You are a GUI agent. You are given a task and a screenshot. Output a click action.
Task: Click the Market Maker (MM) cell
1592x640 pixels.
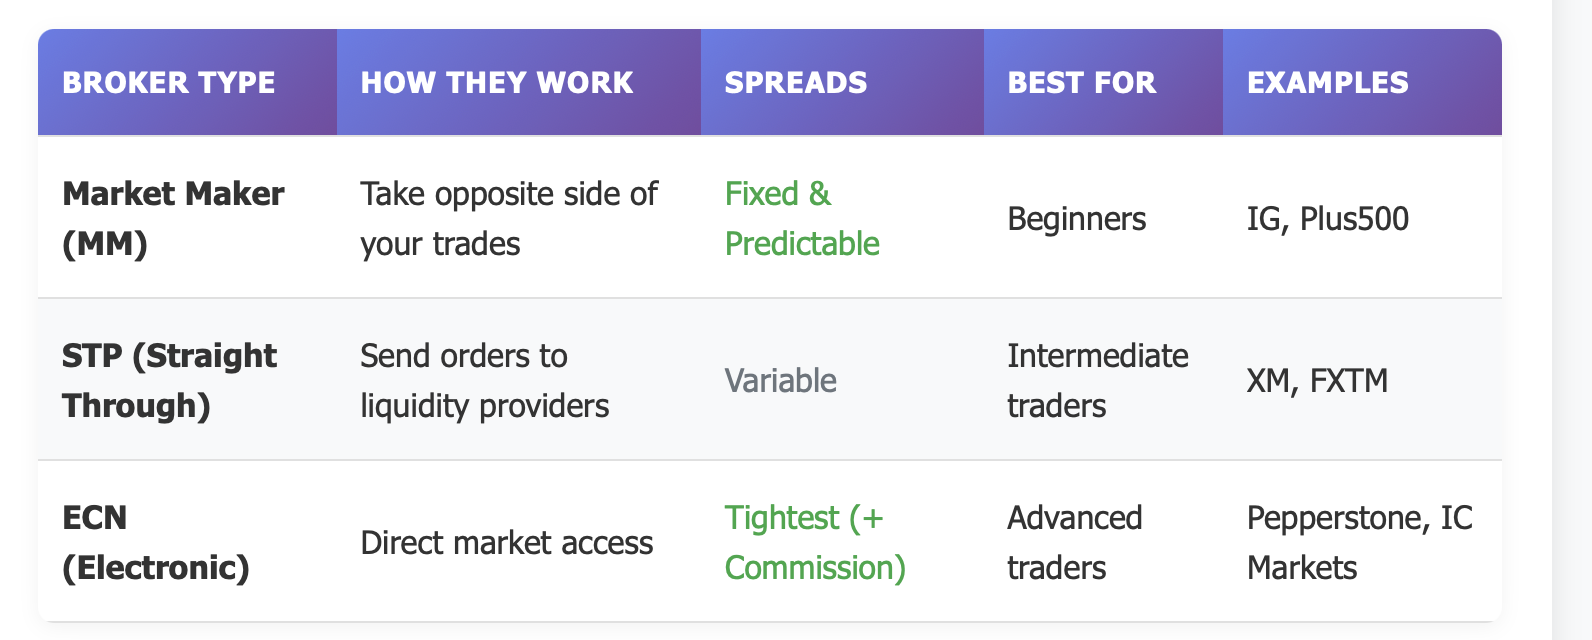tap(173, 218)
